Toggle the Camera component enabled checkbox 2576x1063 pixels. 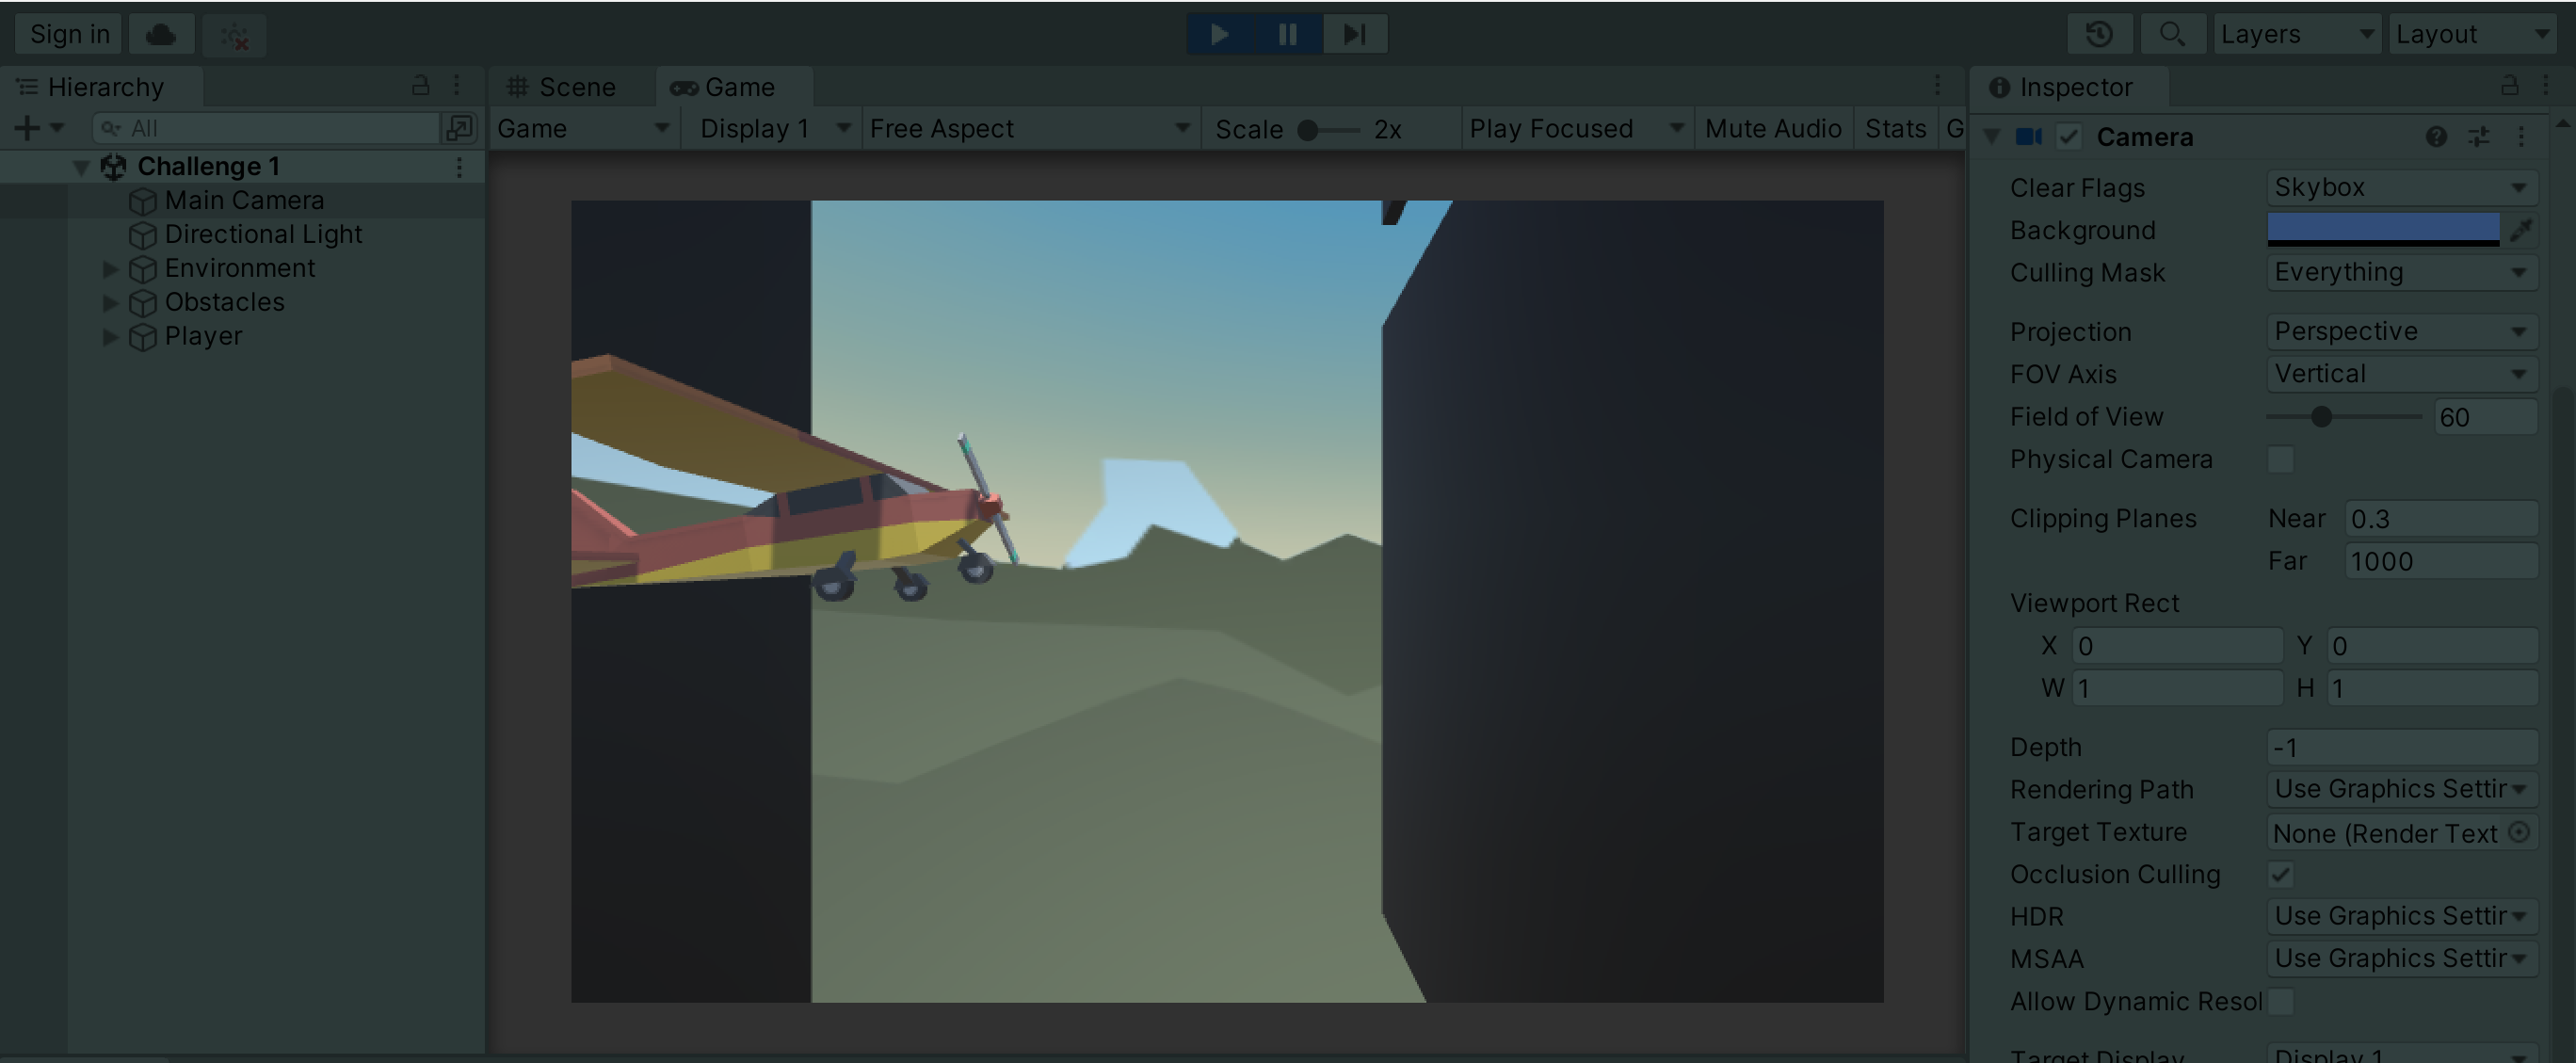pyautogui.click(x=2069, y=137)
